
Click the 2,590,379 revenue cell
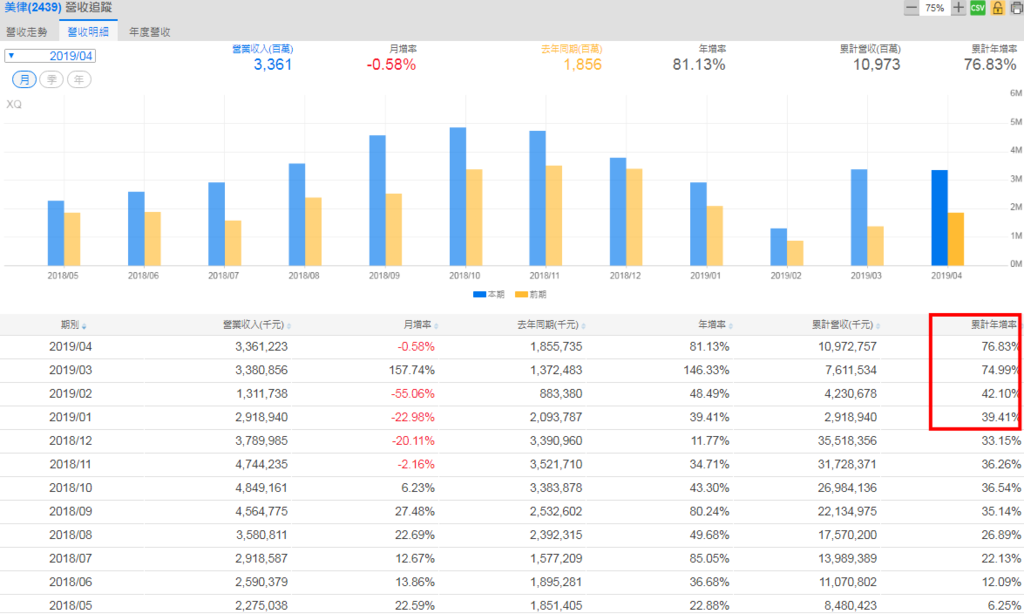click(261, 582)
